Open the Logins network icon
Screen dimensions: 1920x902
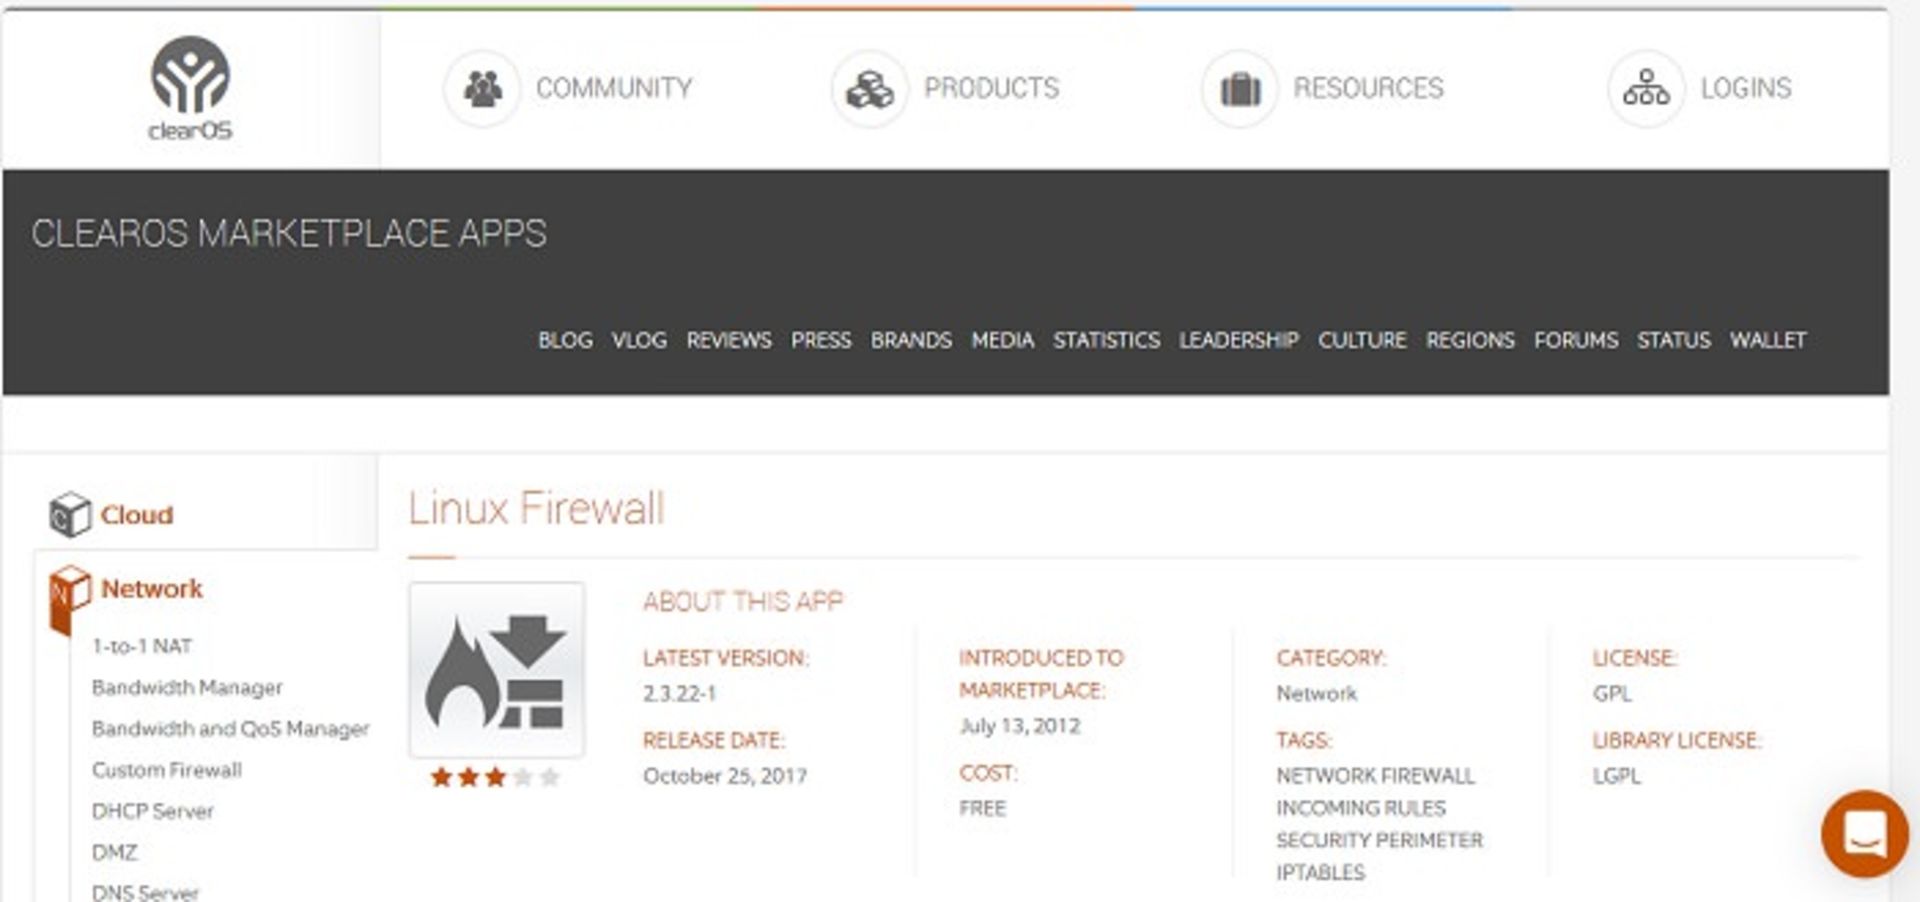1646,89
